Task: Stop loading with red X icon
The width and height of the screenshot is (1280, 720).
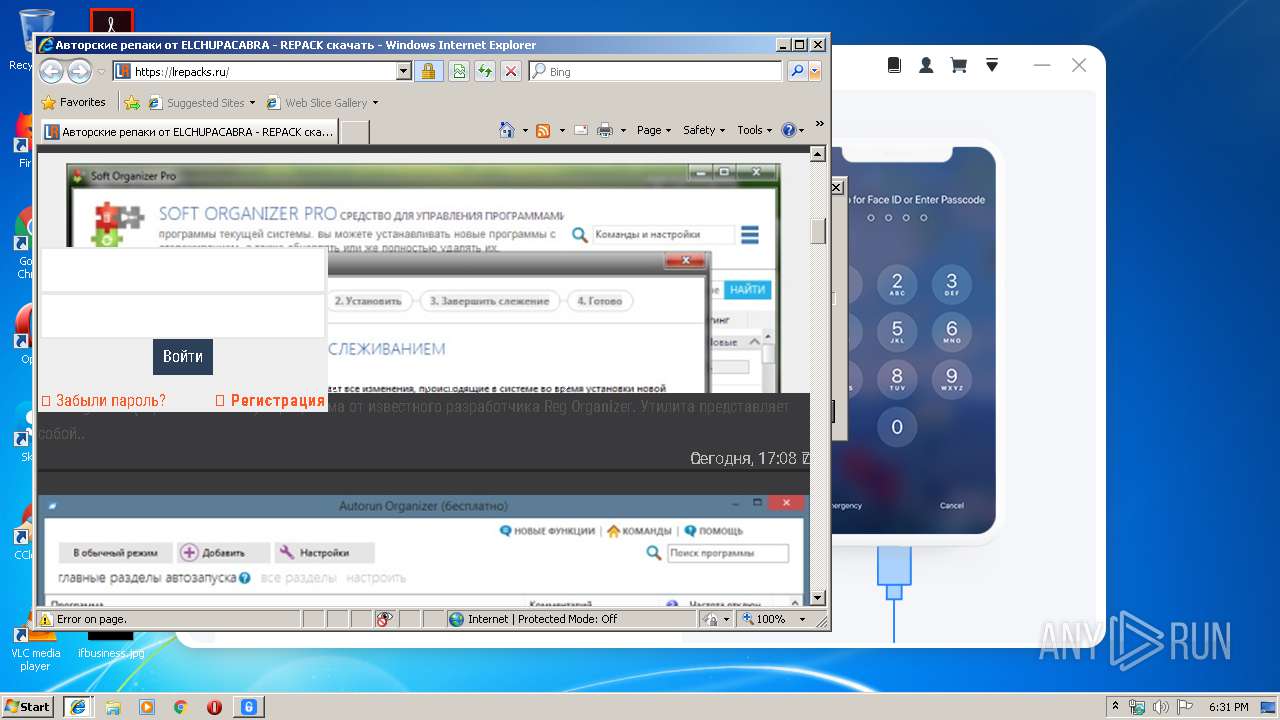Action: tap(510, 71)
